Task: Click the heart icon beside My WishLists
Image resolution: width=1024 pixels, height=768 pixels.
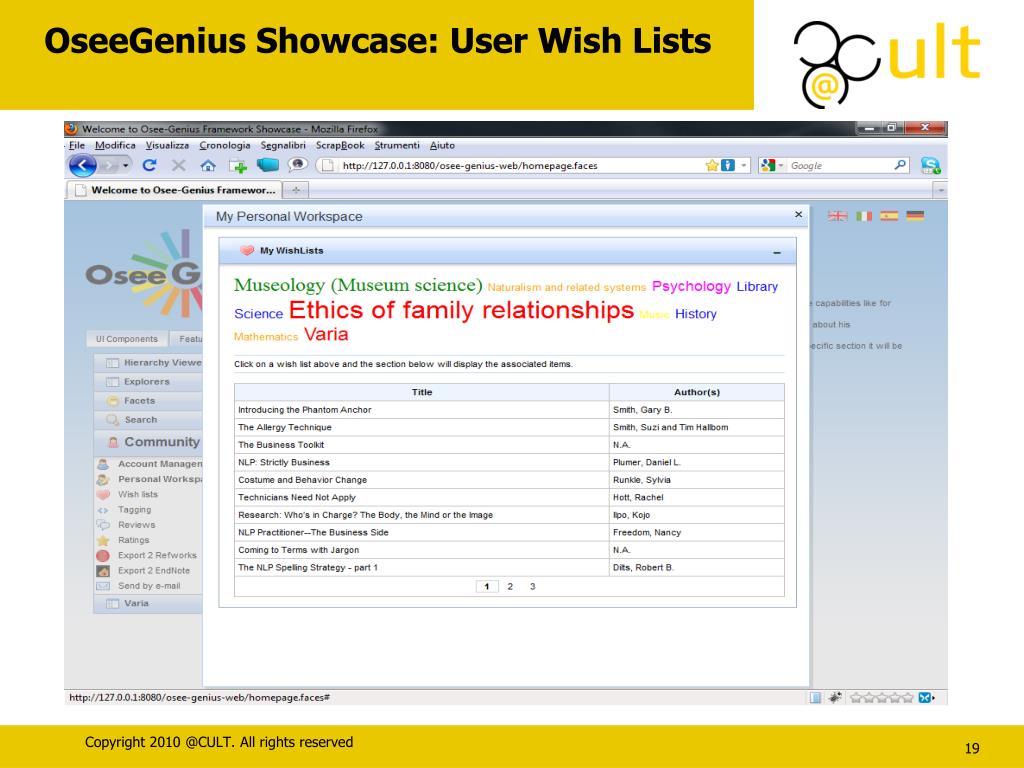Action: (x=247, y=251)
